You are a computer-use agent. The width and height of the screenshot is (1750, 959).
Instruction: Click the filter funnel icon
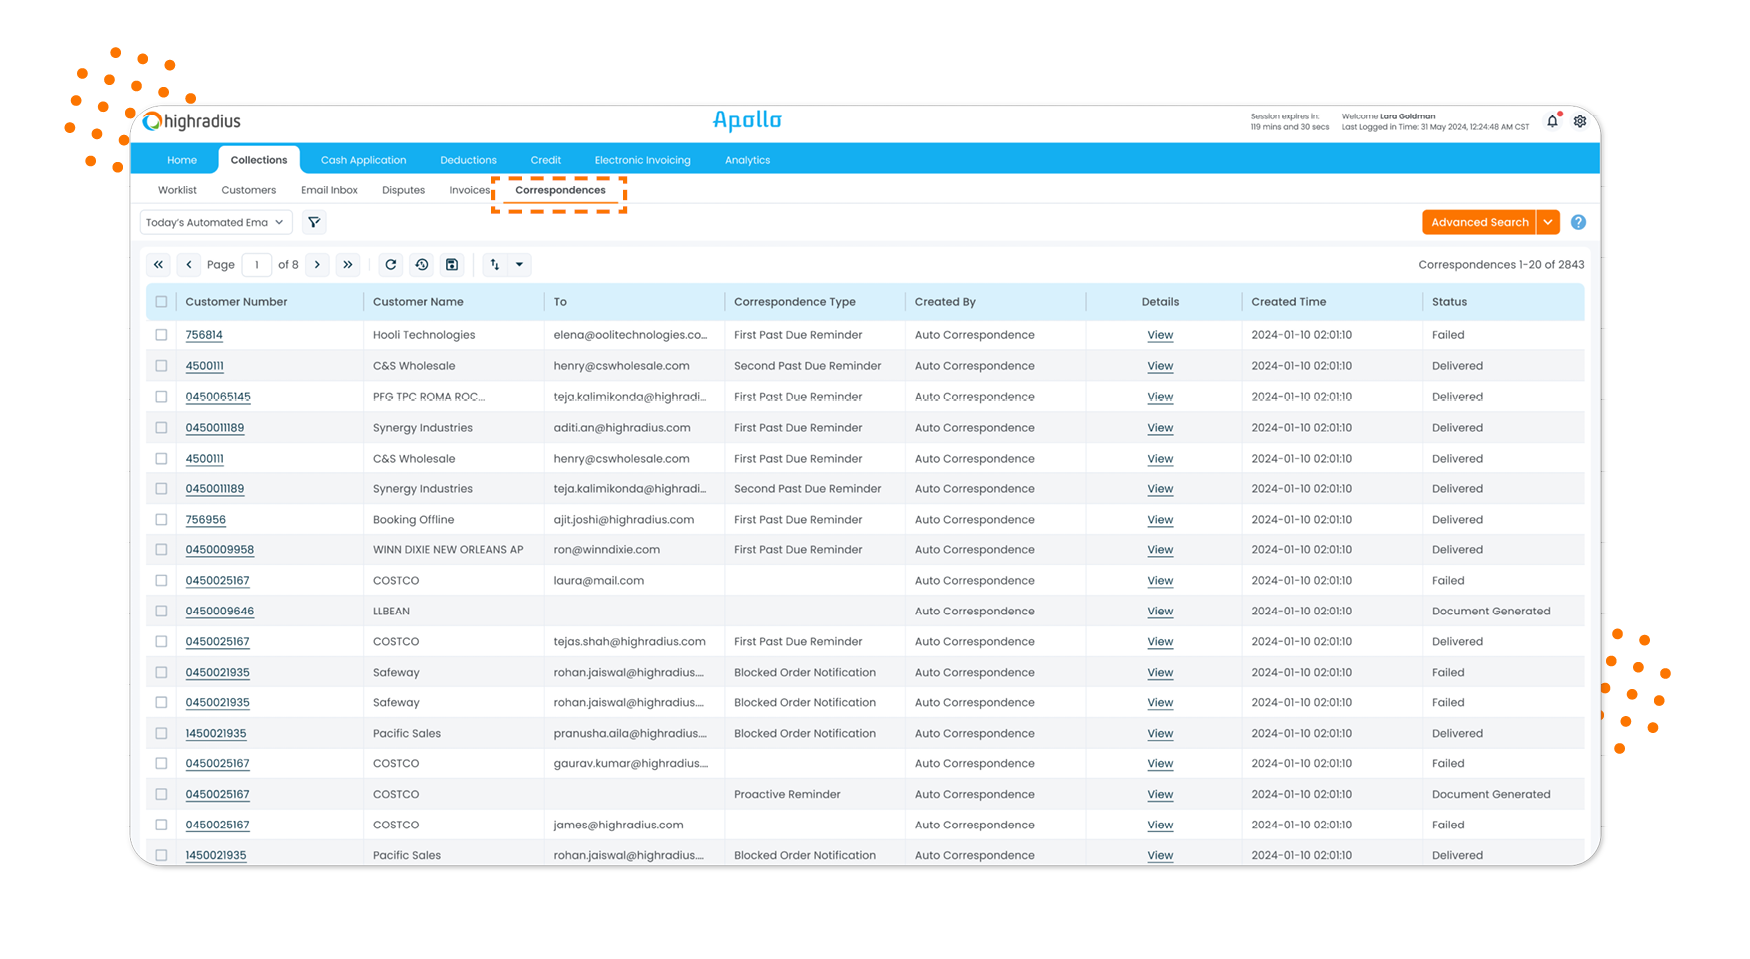pos(314,222)
